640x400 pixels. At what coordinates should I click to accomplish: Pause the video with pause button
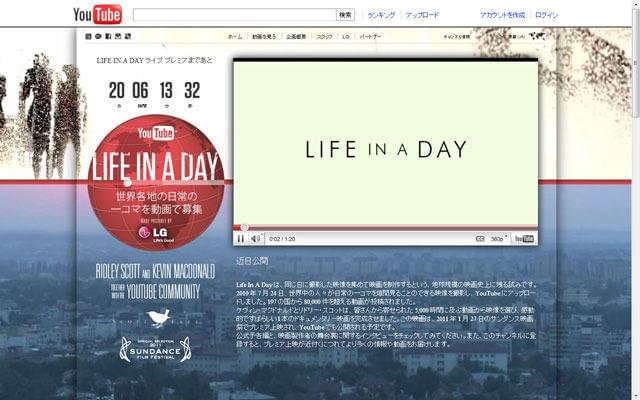[241, 239]
